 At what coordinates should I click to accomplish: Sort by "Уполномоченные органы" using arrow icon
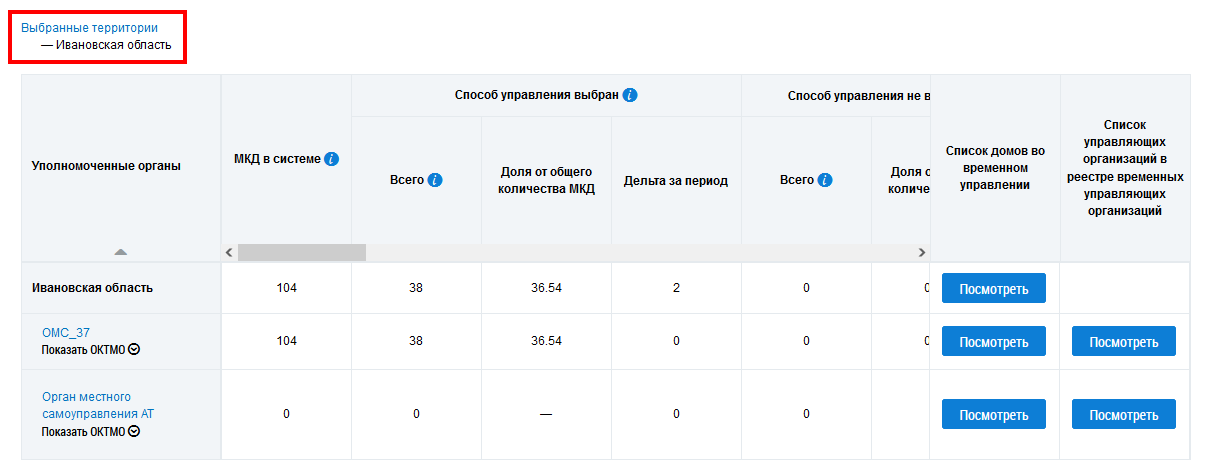120,252
